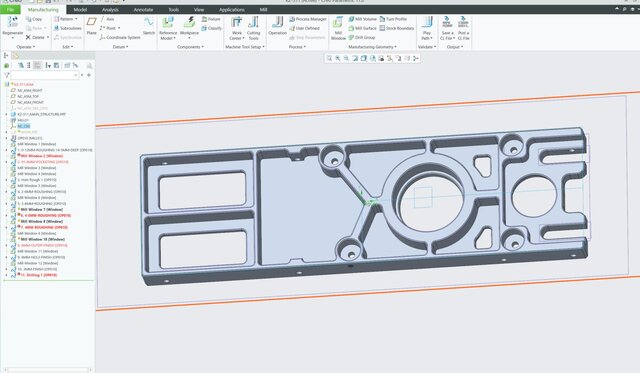This screenshot has height=373, width=640.
Task: Click the Regenerate icon
Action: (13, 22)
